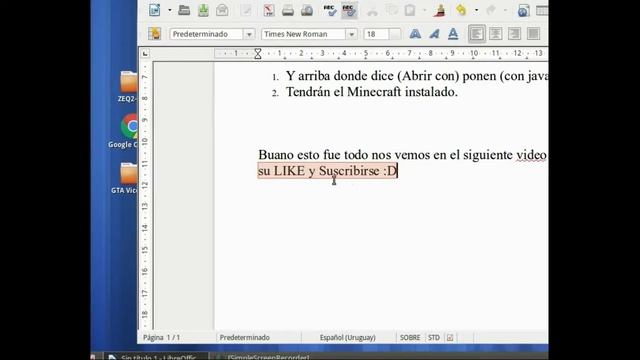Click the underlined word 'video'
The width and height of the screenshot is (640, 360).
tap(531, 155)
